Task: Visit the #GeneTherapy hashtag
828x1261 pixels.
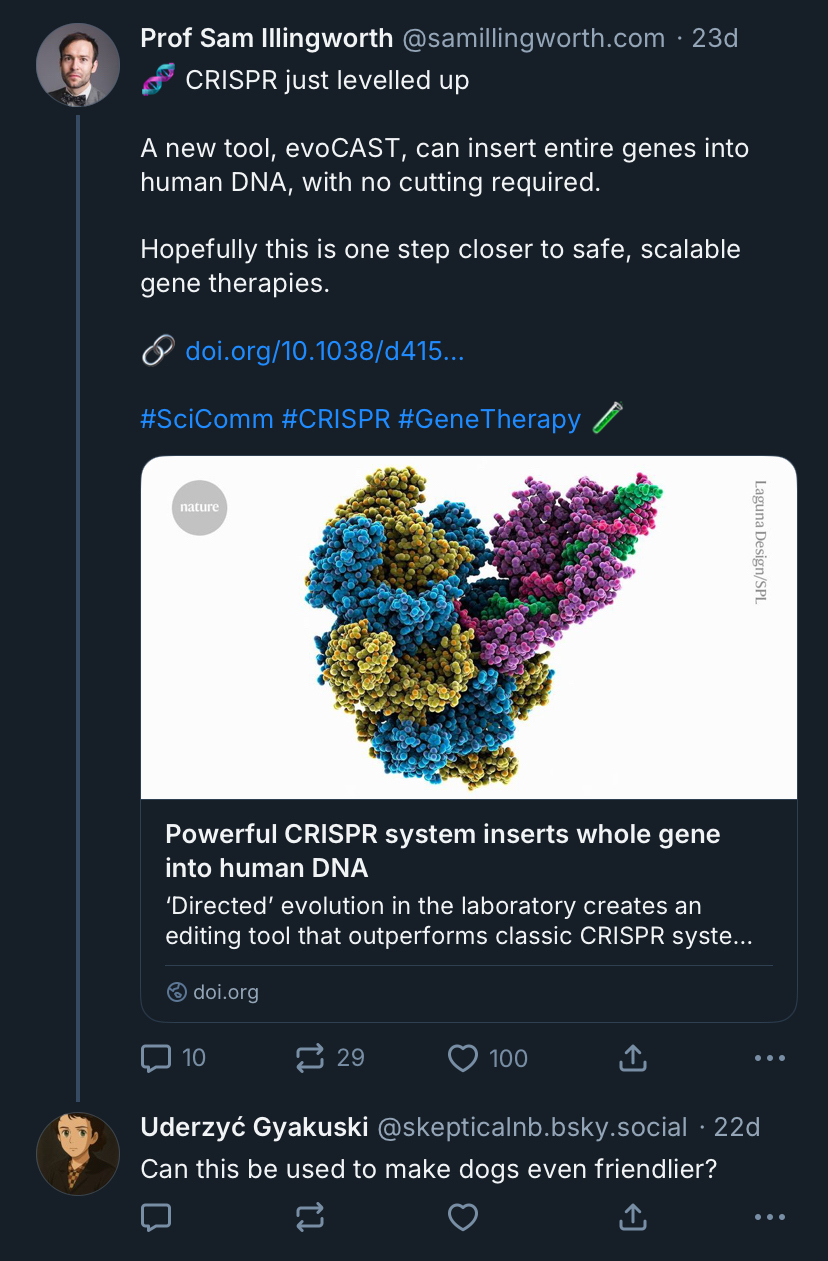Action: [489, 419]
